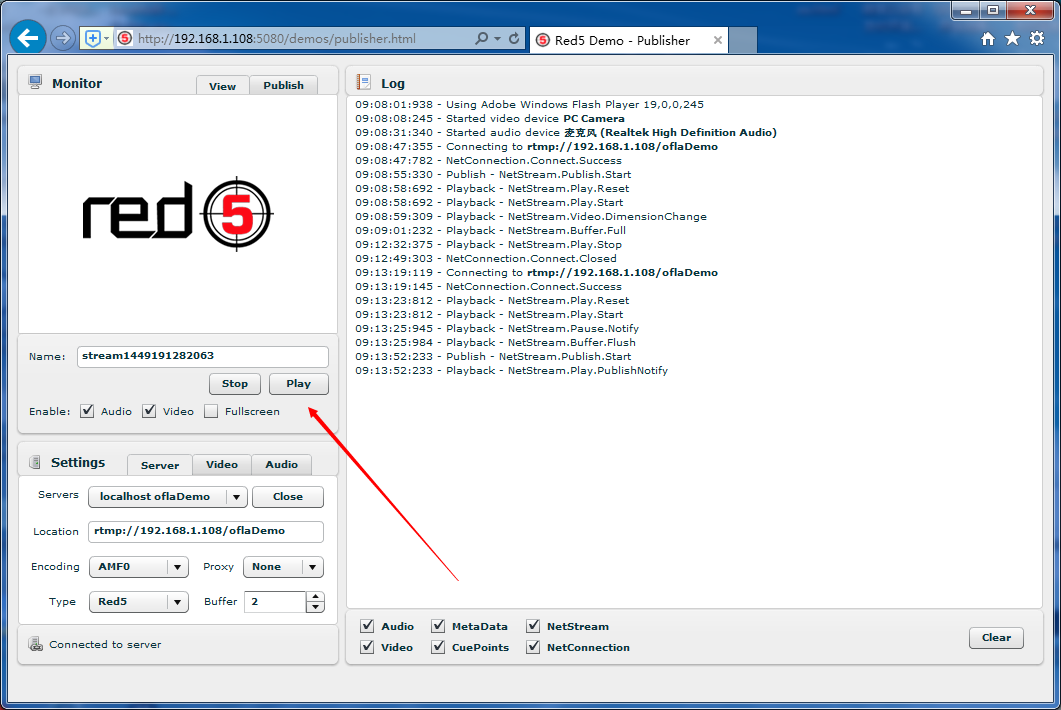
Task: Click the Play button
Action: tap(298, 384)
